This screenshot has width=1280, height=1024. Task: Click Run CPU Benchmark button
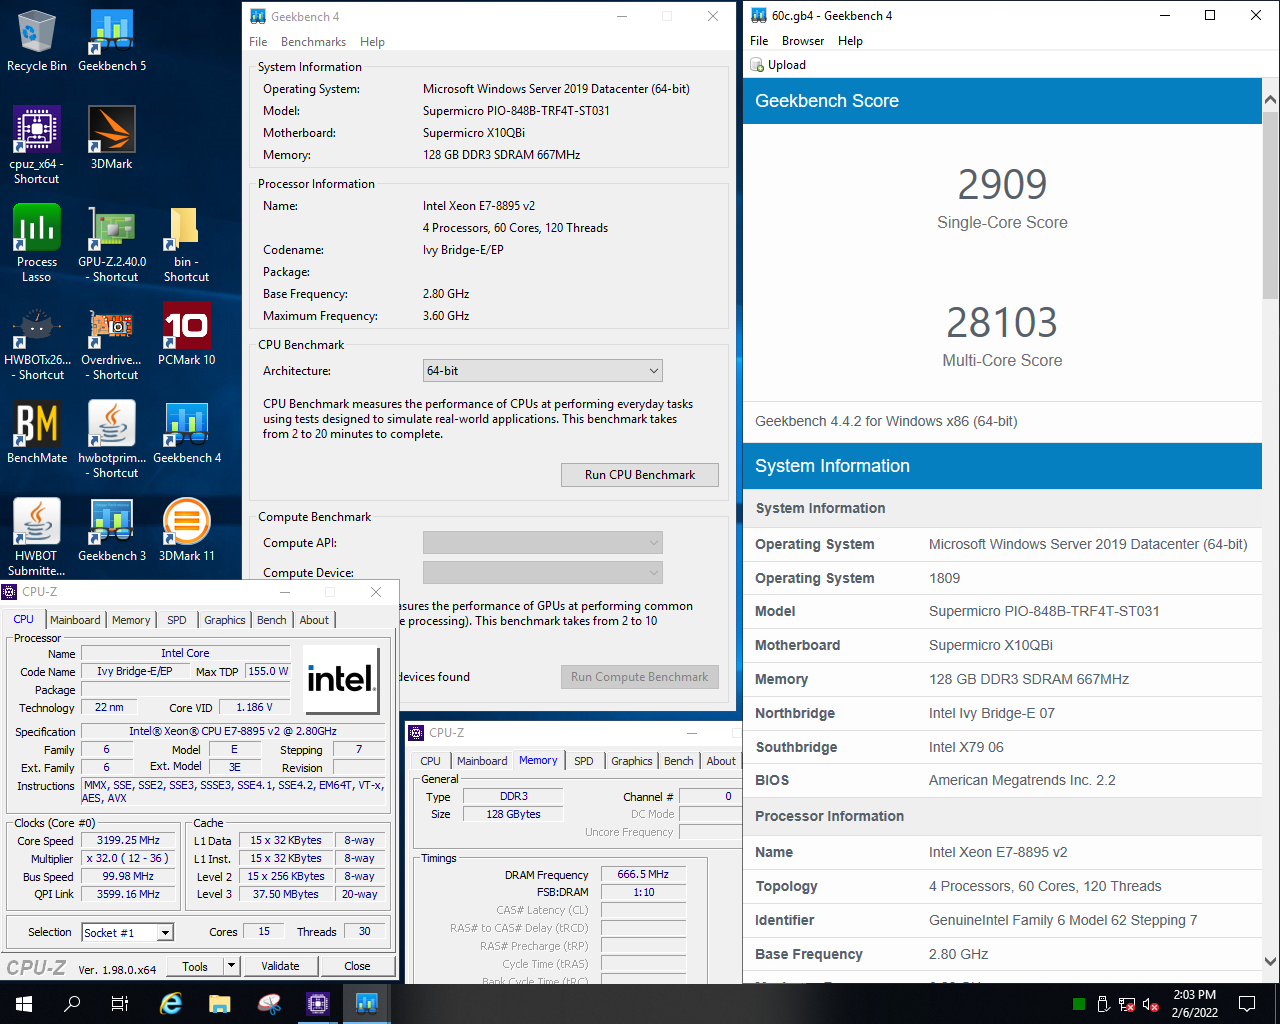tap(640, 475)
